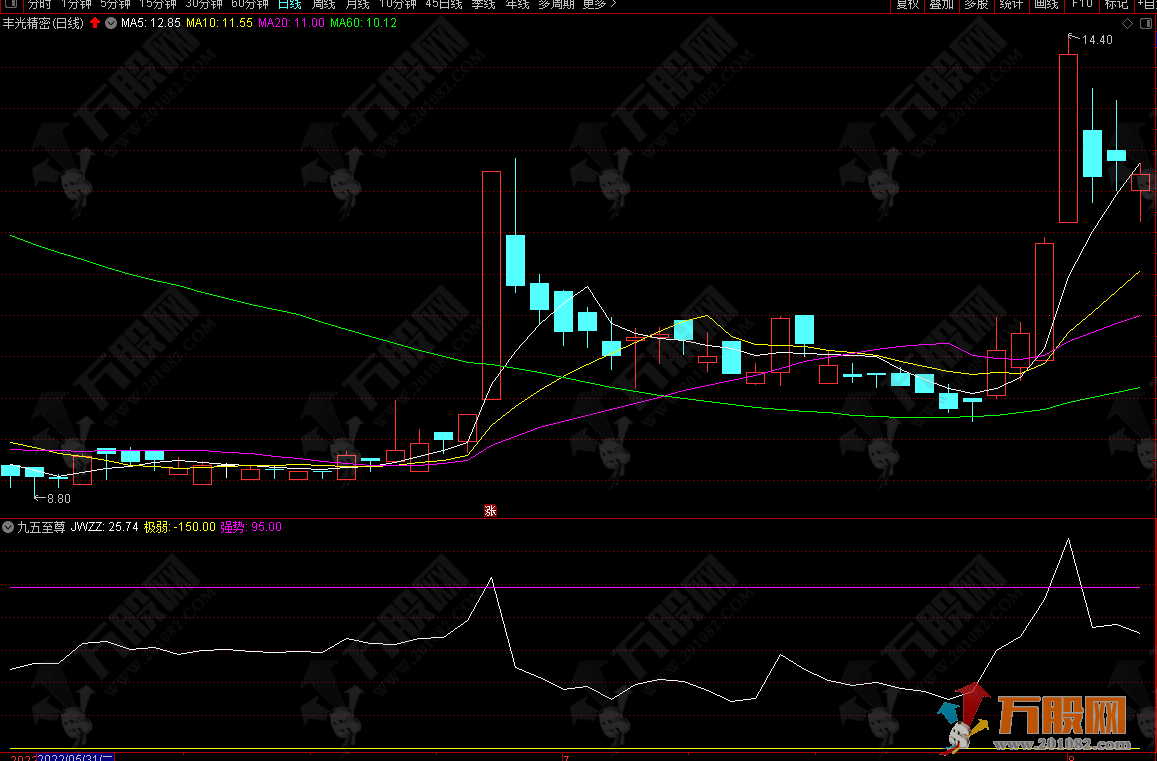Click the 复权 adjustment button
This screenshot has width=1157, height=761.
tap(908, 4)
